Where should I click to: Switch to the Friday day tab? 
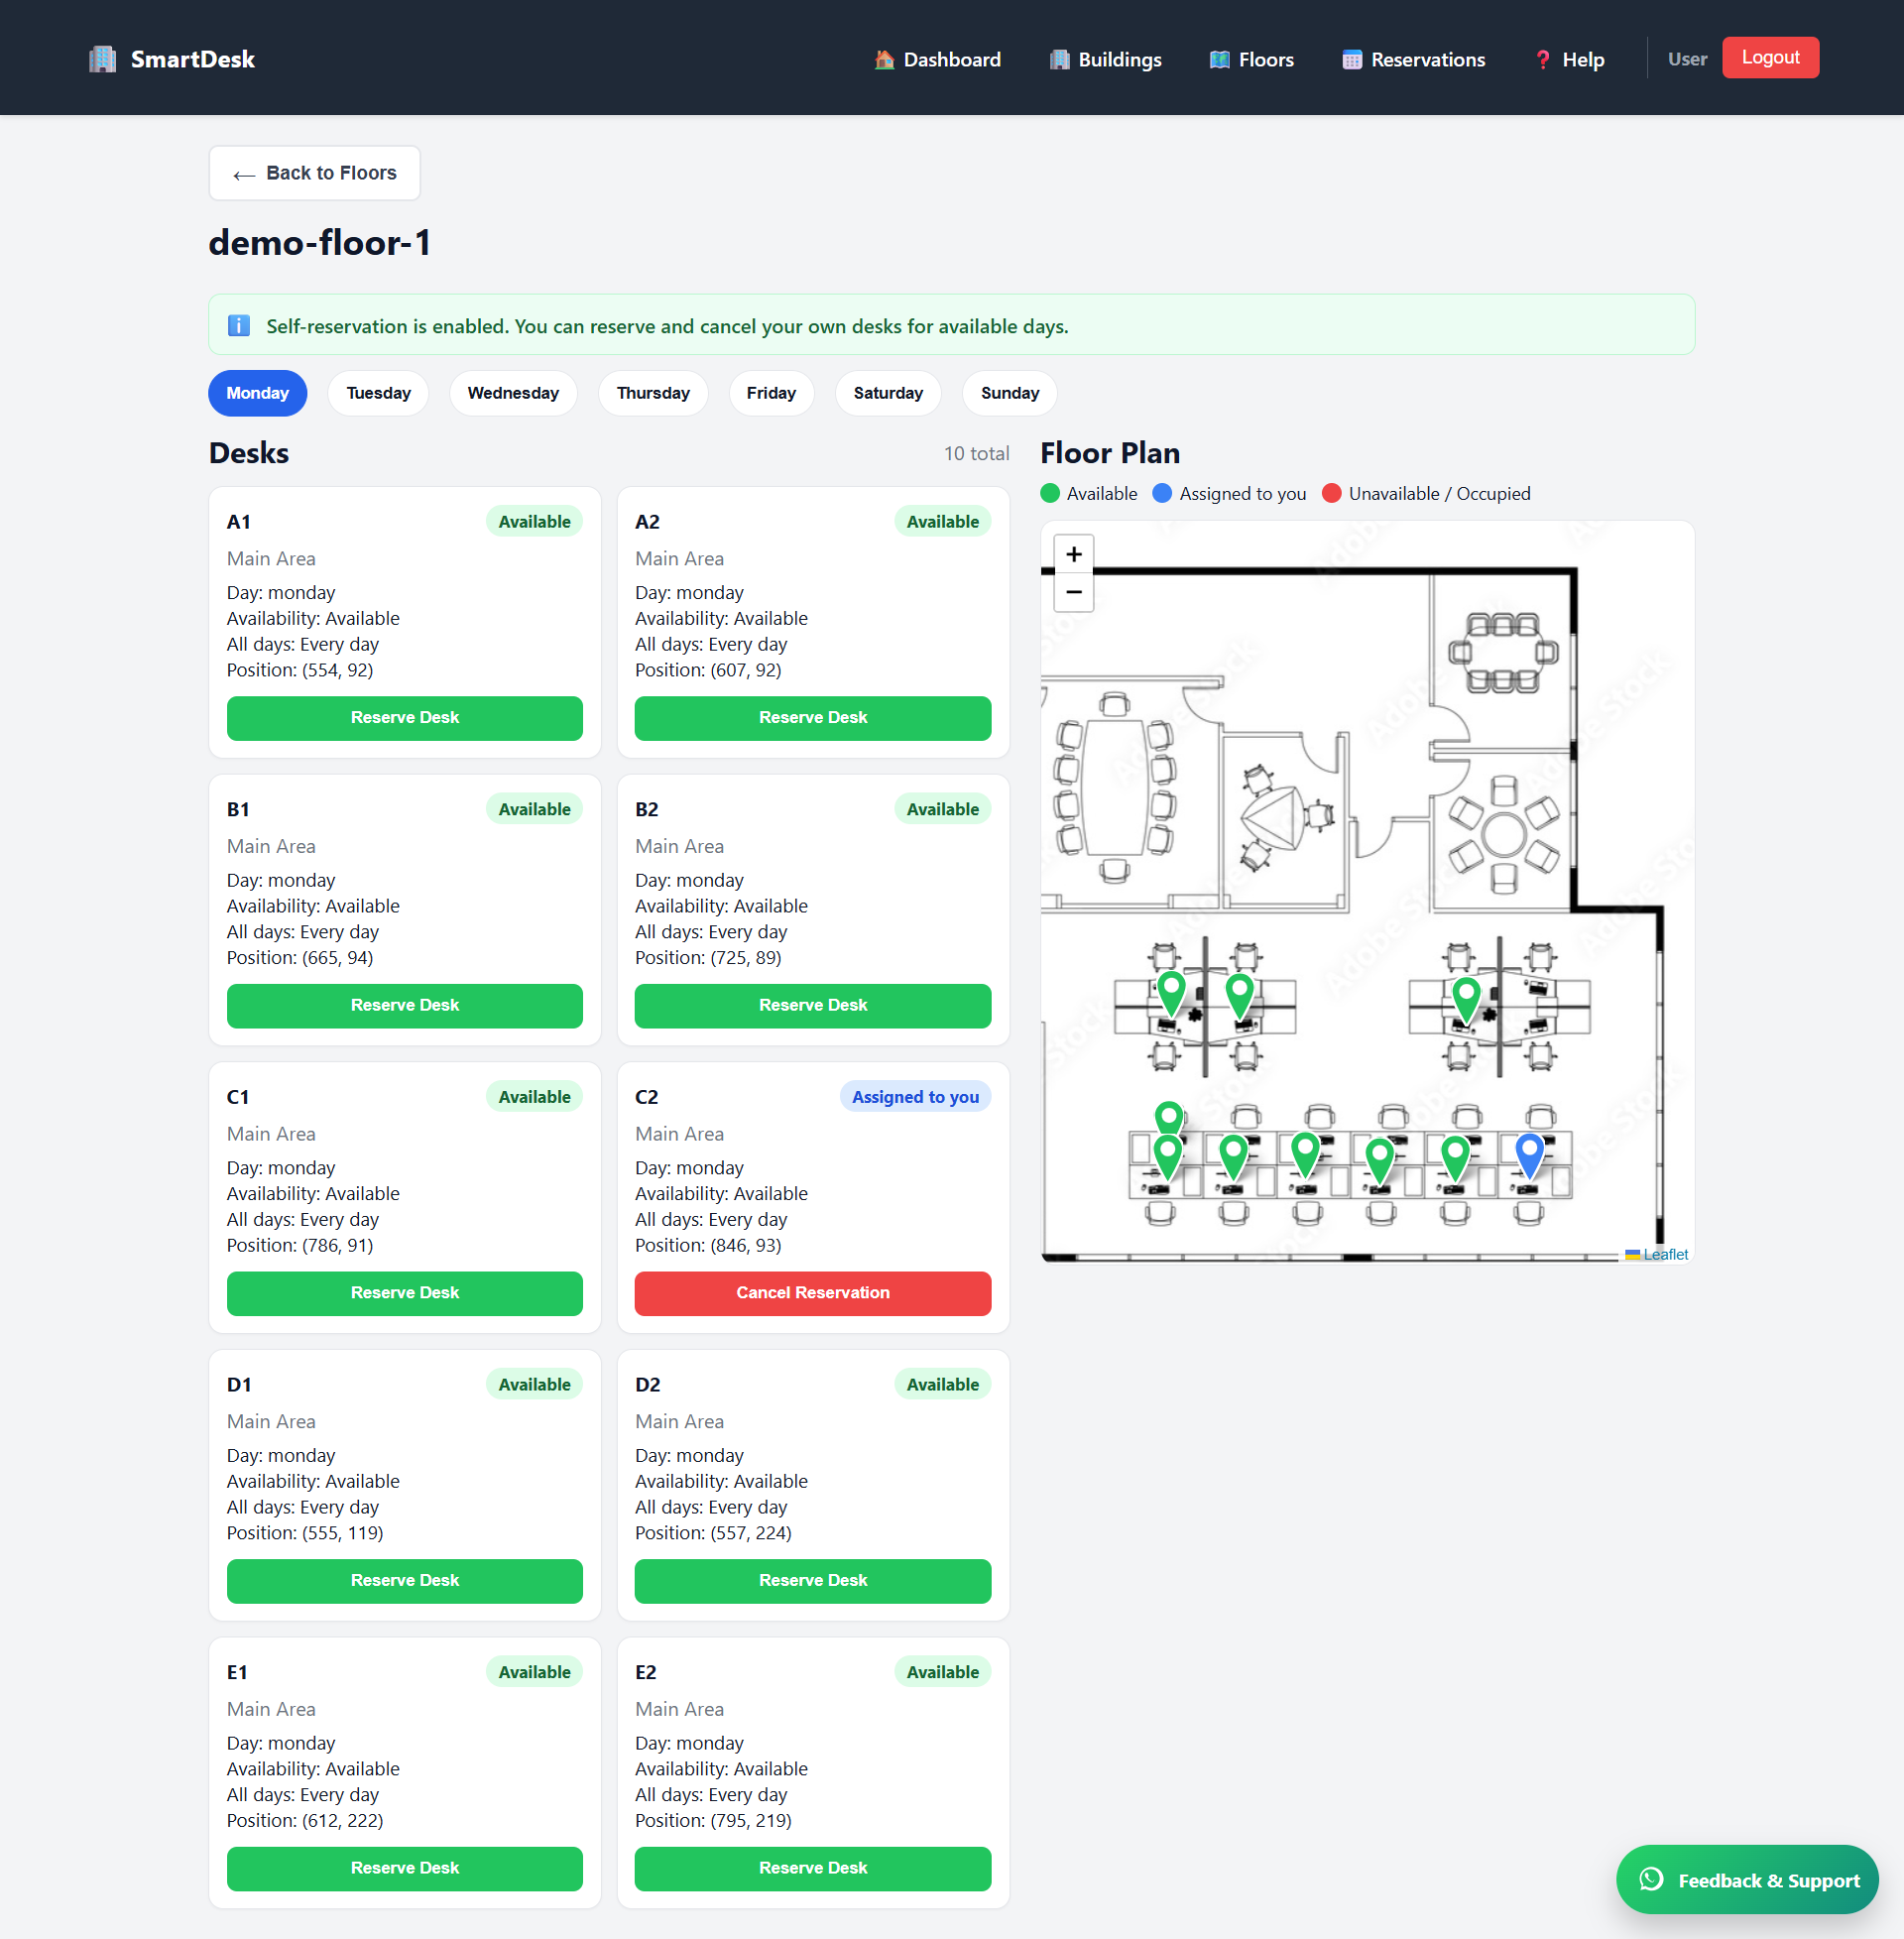pyautogui.click(x=770, y=393)
